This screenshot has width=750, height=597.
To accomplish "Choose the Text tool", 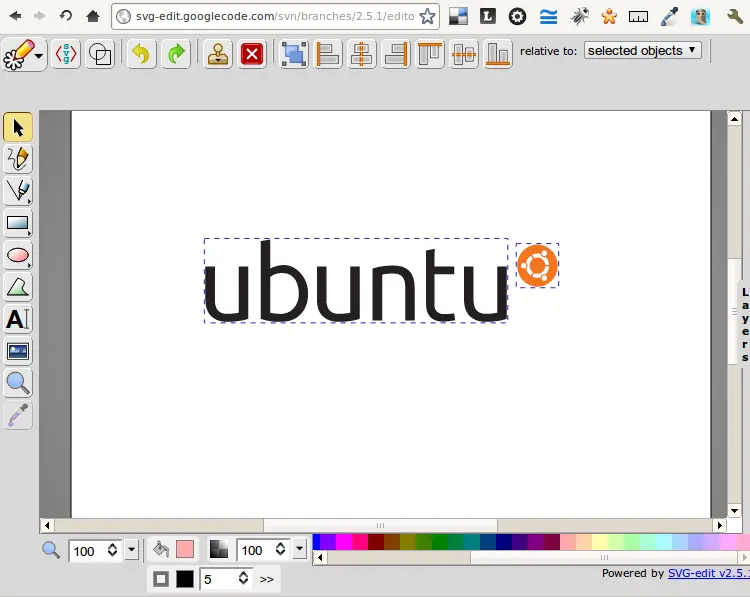I will 18,319.
